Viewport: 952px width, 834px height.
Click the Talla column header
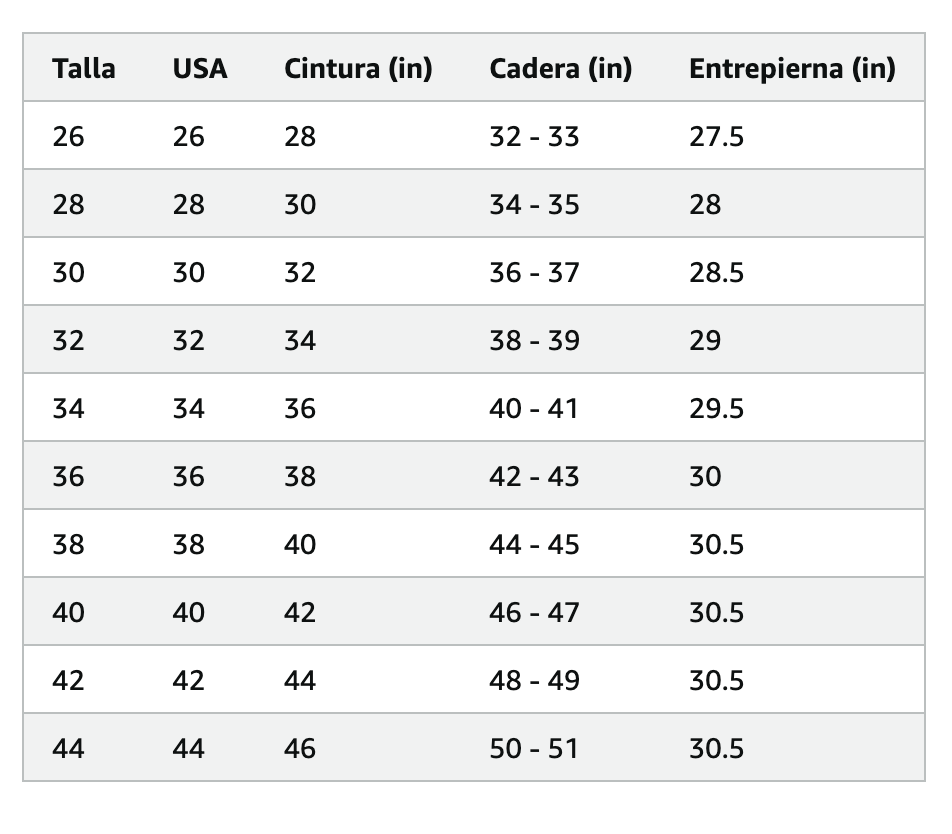pyautogui.click(x=84, y=69)
